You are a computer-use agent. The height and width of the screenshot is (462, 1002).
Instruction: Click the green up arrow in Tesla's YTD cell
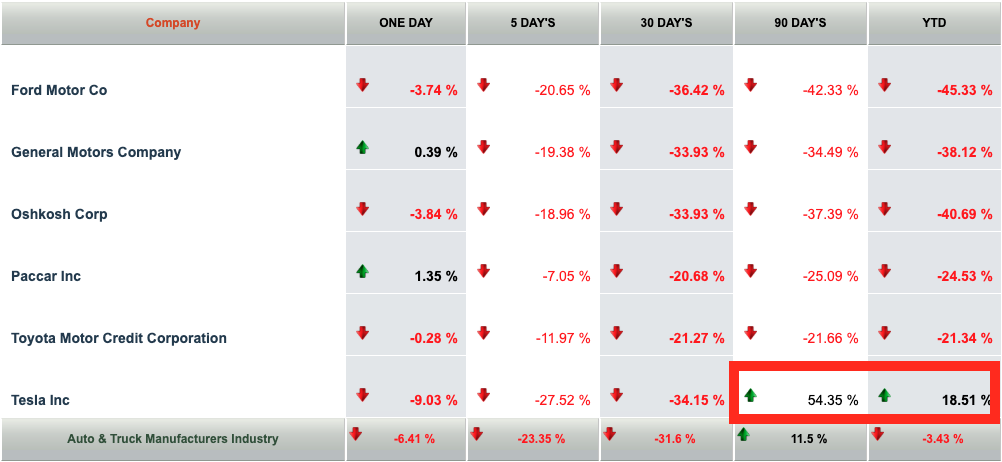coord(884,395)
